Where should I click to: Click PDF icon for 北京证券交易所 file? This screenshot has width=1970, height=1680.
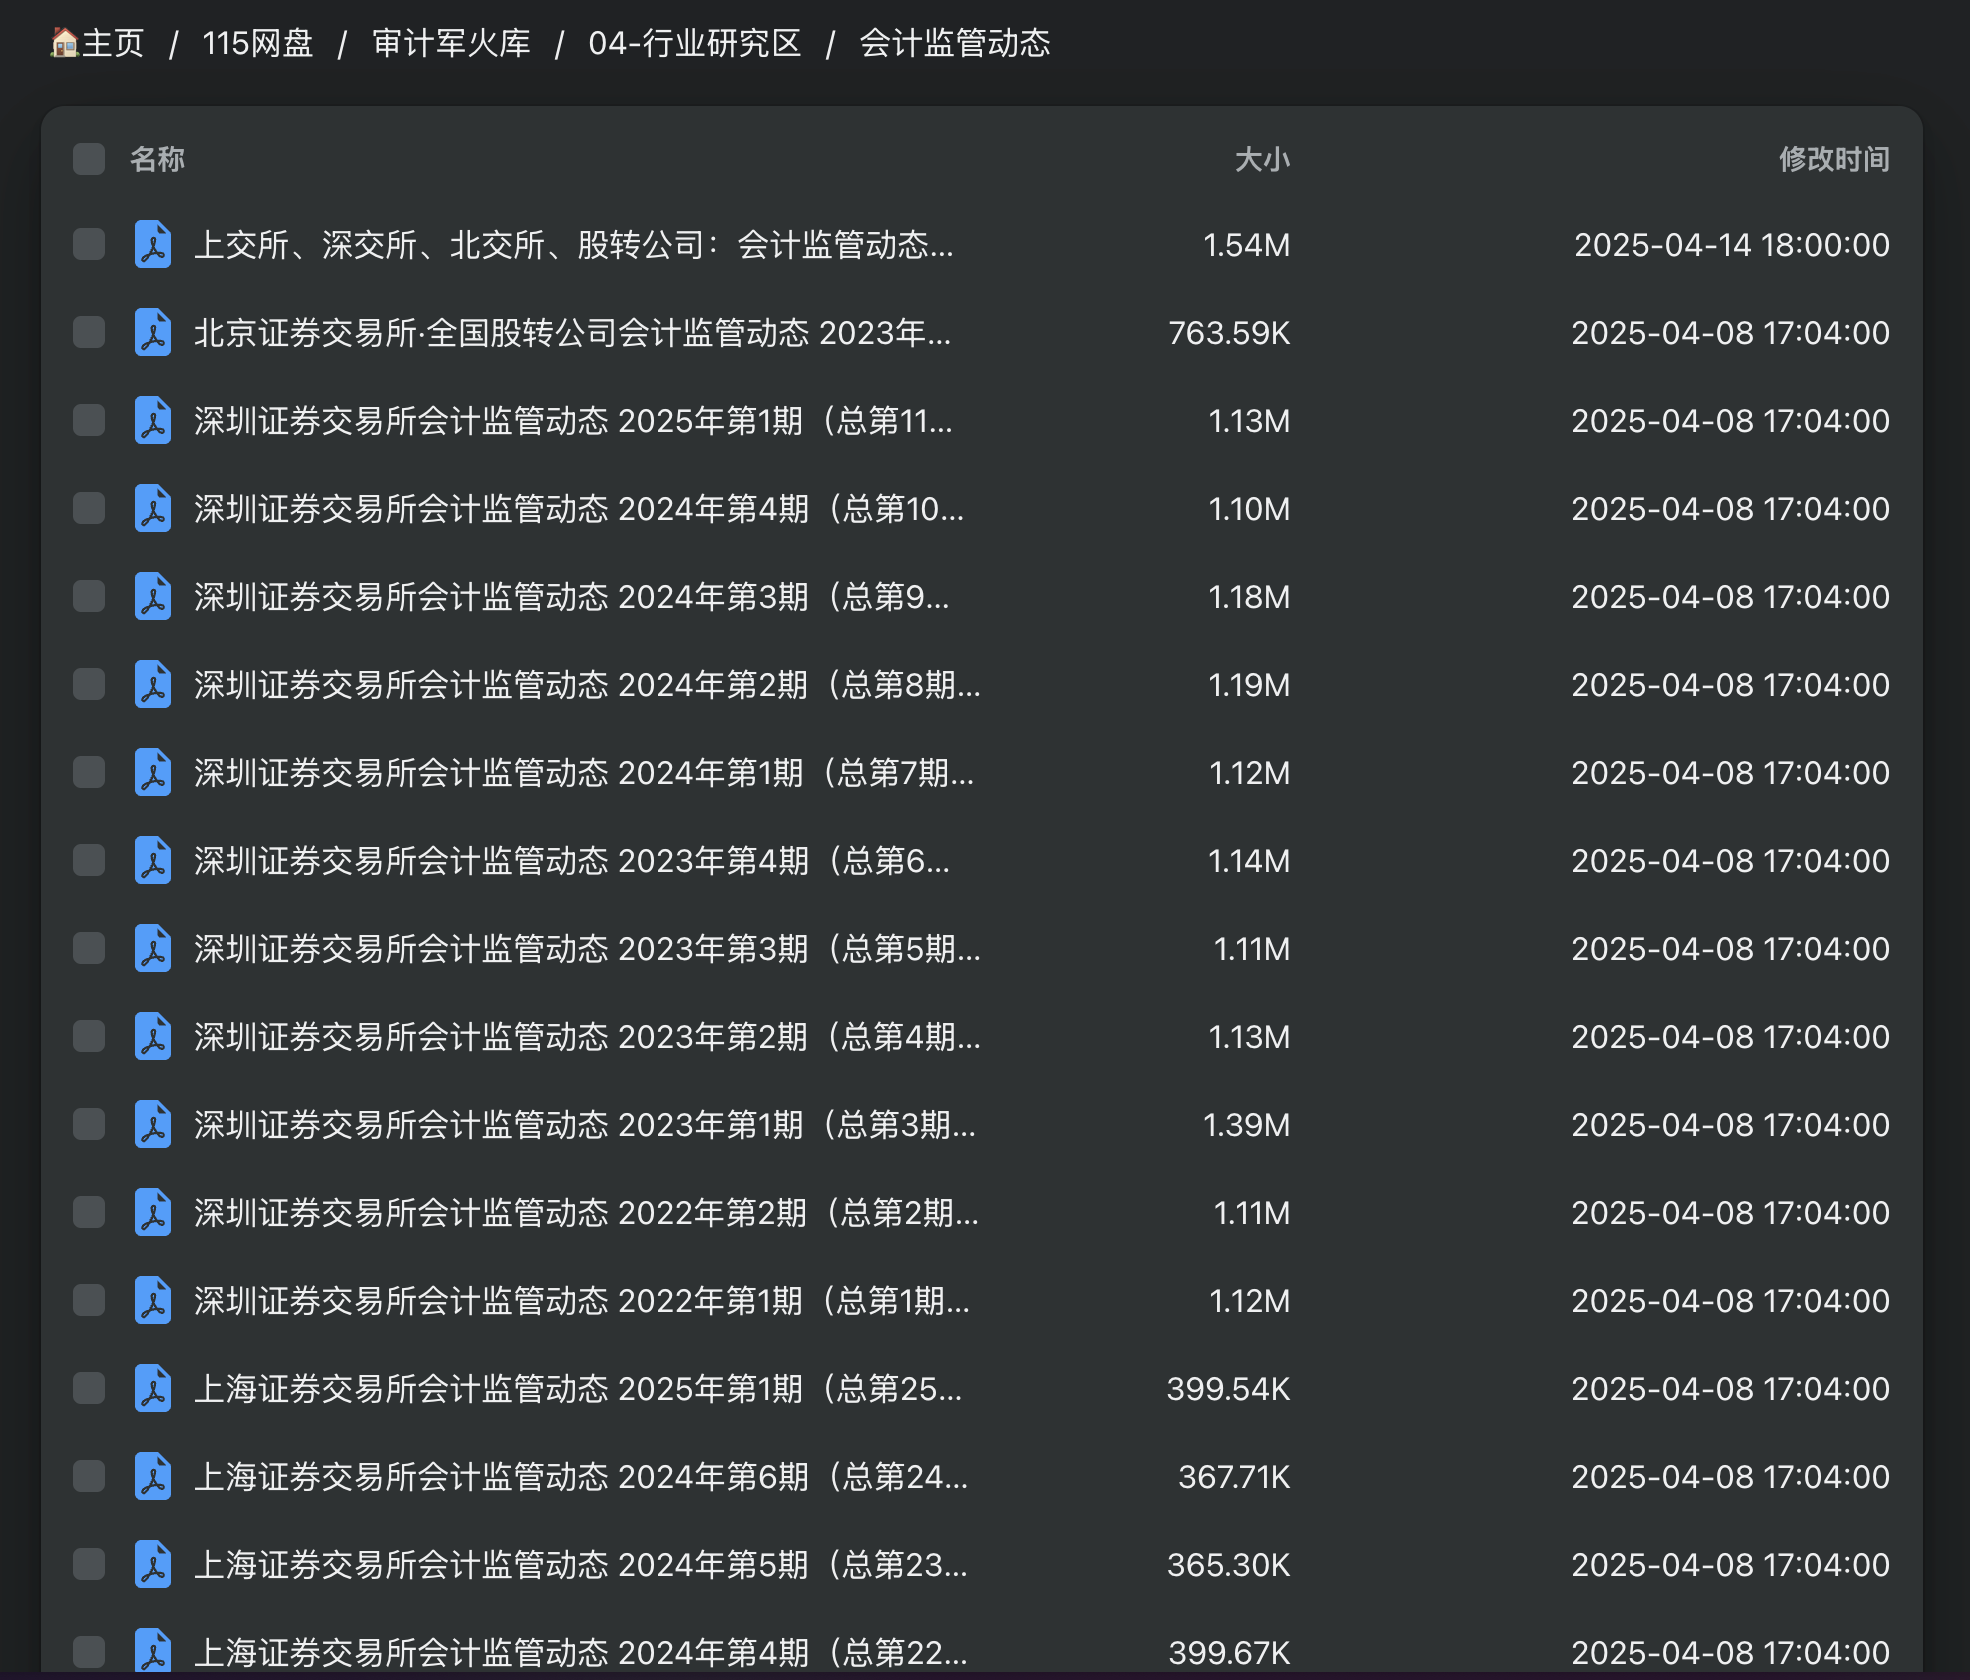coord(153,333)
